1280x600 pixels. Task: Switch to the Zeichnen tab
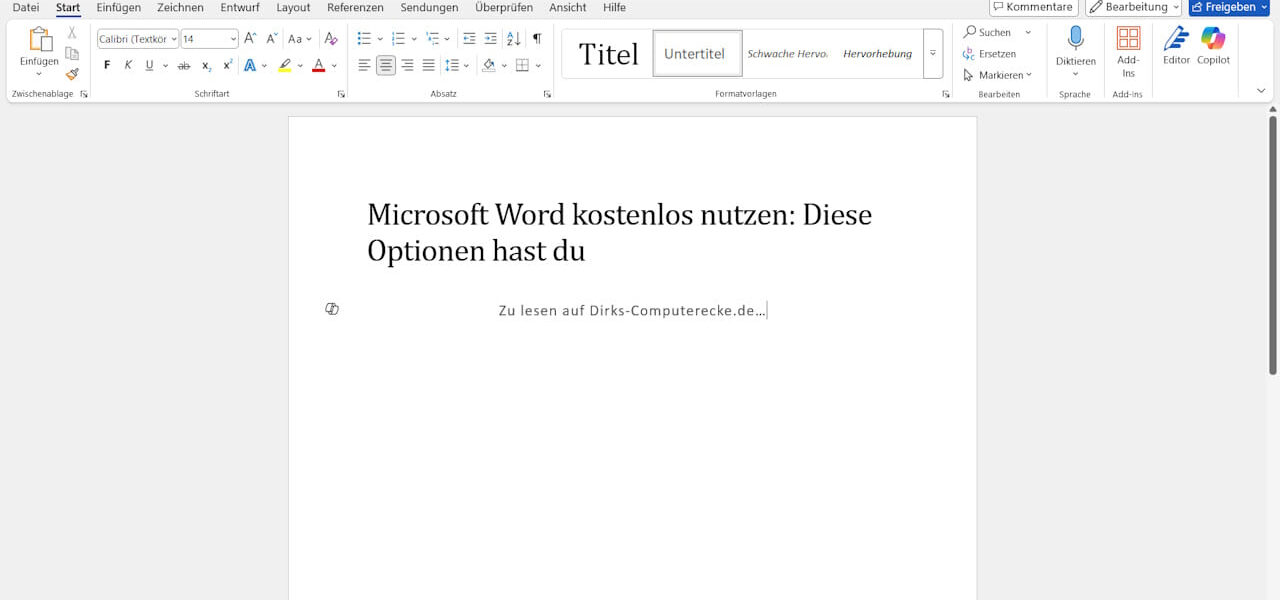(180, 7)
